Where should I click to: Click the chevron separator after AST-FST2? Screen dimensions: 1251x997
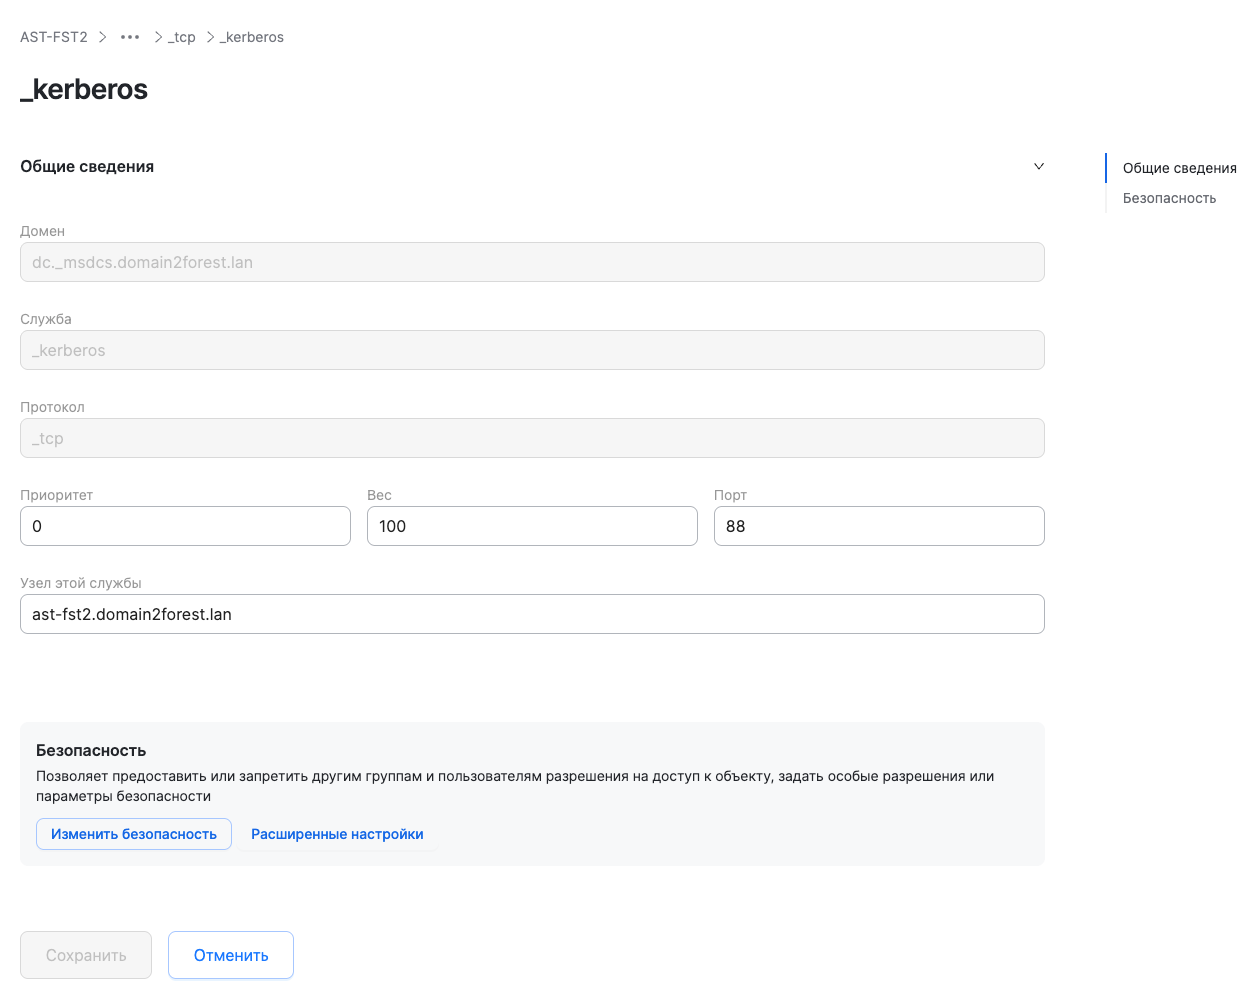(101, 36)
